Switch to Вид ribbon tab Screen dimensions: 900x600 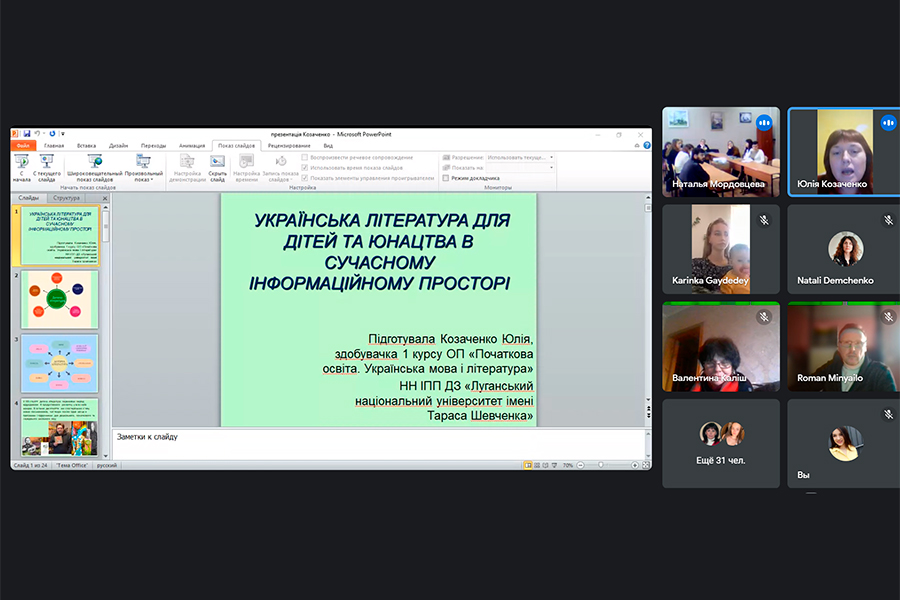[x=328, y=146]
